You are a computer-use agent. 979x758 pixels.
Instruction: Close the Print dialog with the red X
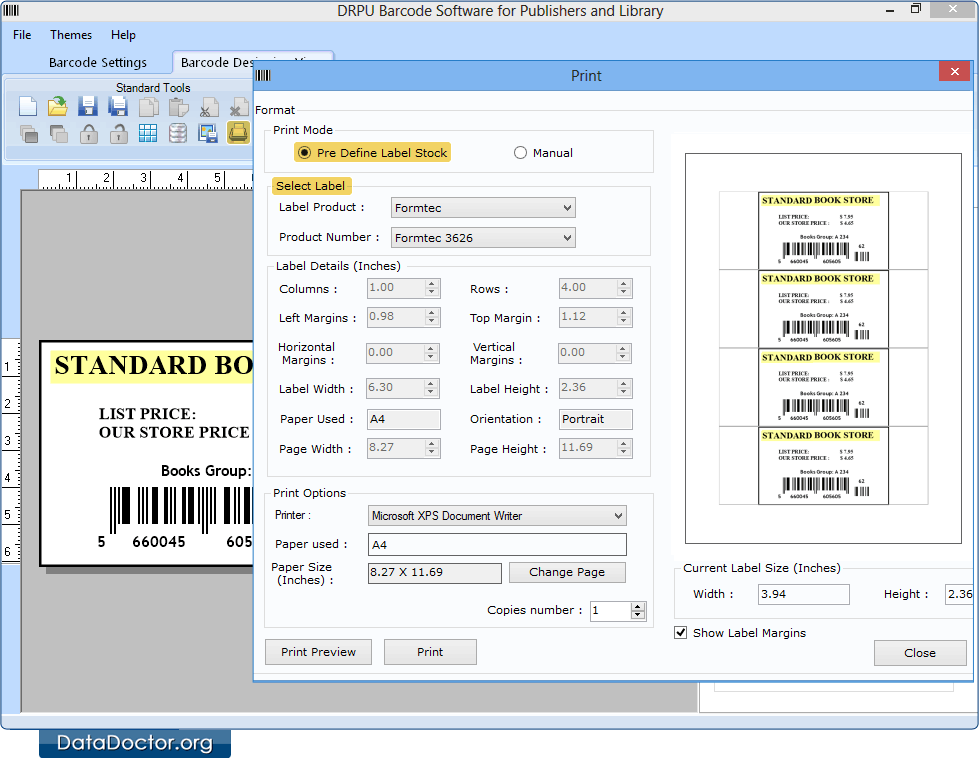(x=955, y=71)
